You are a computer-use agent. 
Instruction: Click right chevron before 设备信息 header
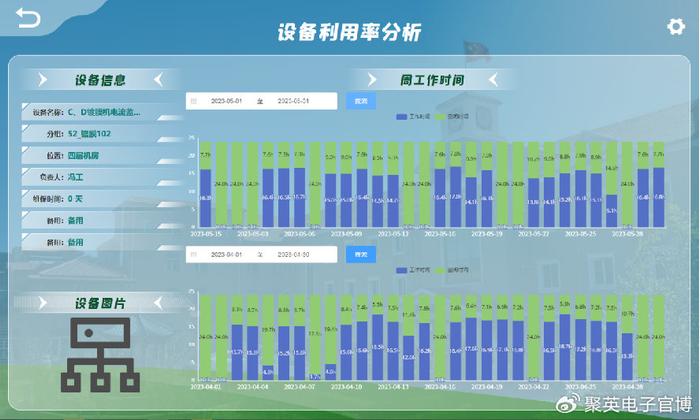click(42, 80)
